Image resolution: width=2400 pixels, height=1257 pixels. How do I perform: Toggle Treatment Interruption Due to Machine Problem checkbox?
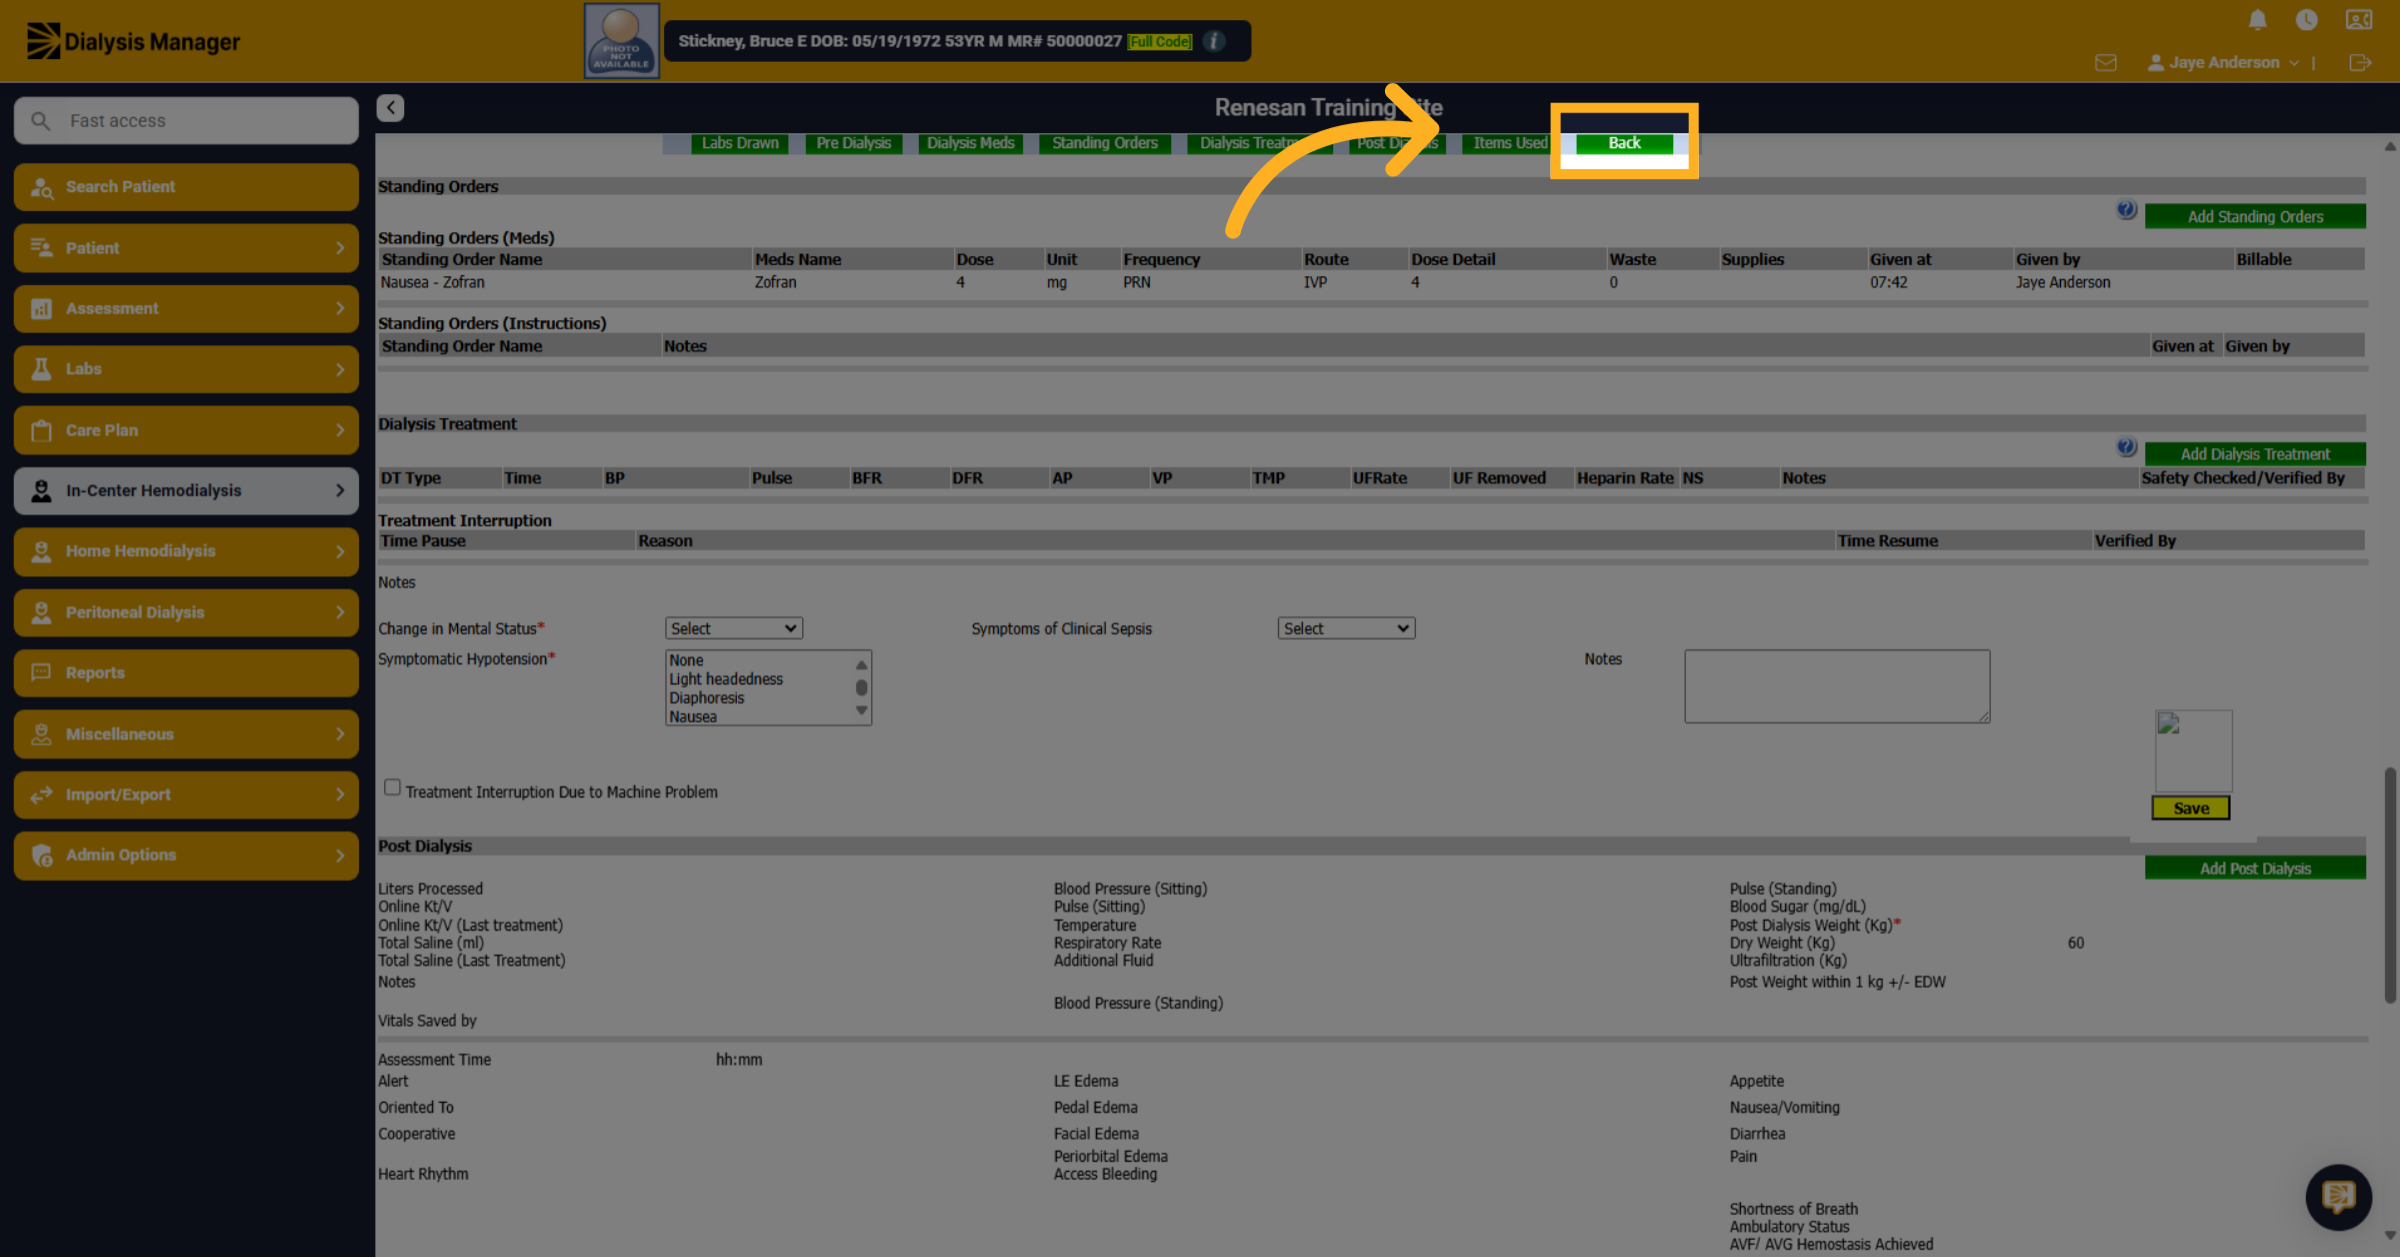[392, 788]
